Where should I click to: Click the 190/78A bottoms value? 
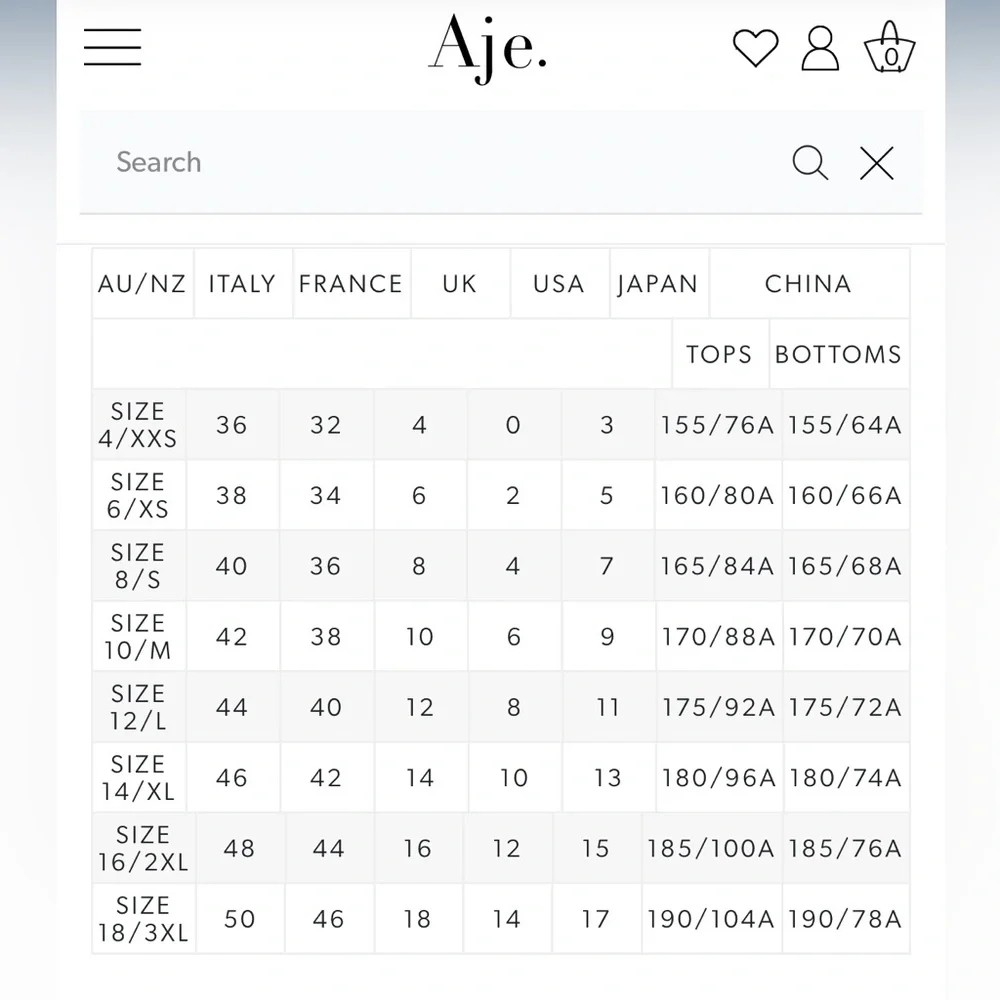pyautogui.click(x=845, y=919)
